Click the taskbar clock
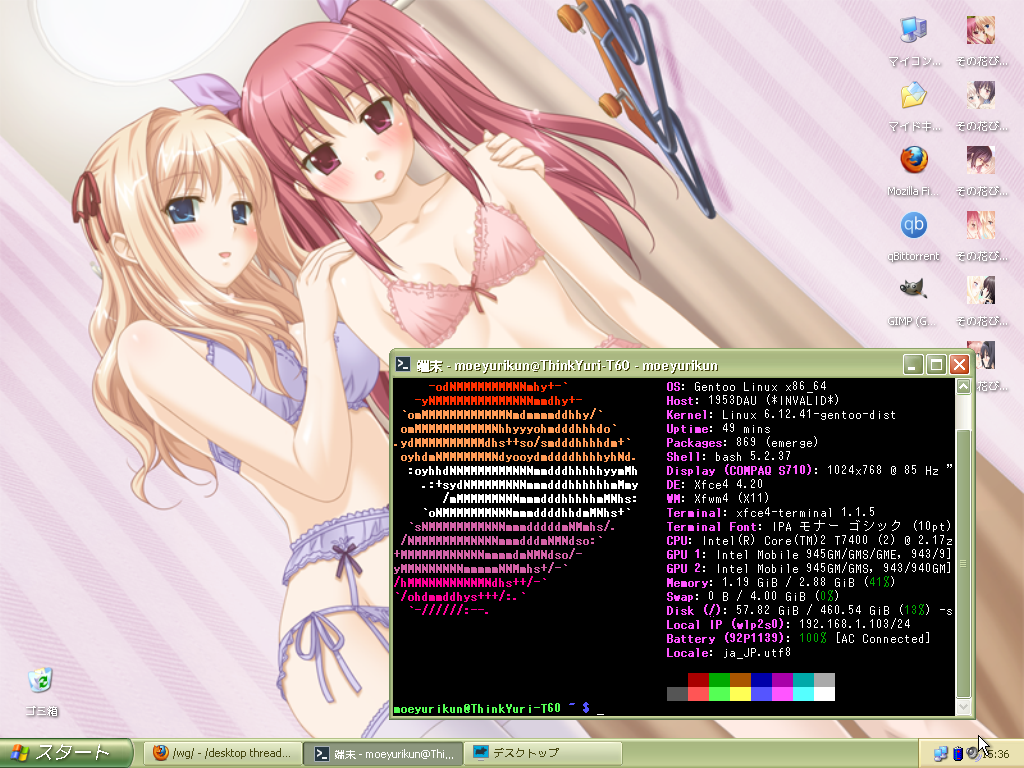Screen dimensions: 1024x768 (997, 754)
